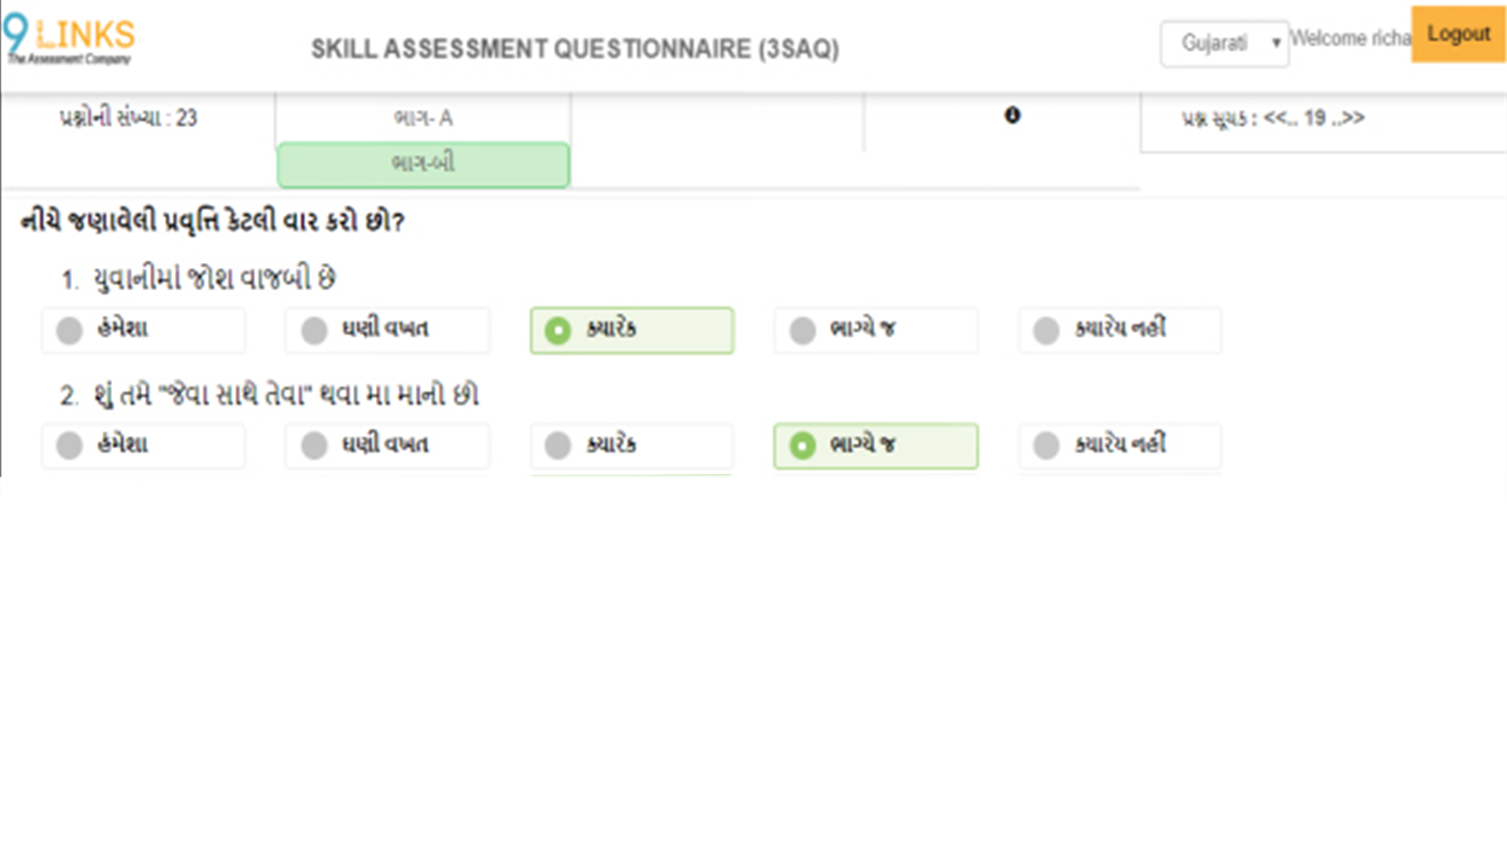Select હંમેશા for question 2
This screenshot has height=849, width=1507.
(143, 446)
